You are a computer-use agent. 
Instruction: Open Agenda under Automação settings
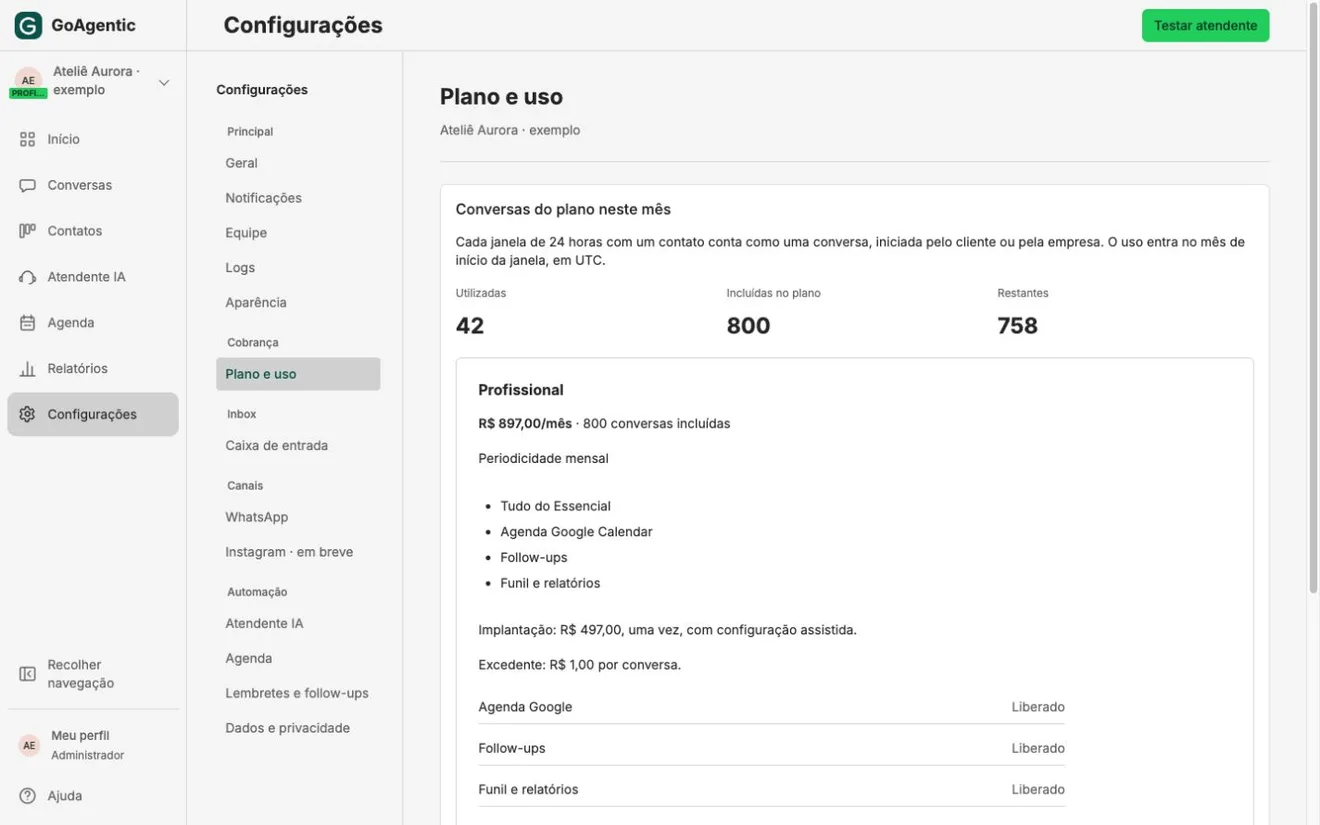298,658
